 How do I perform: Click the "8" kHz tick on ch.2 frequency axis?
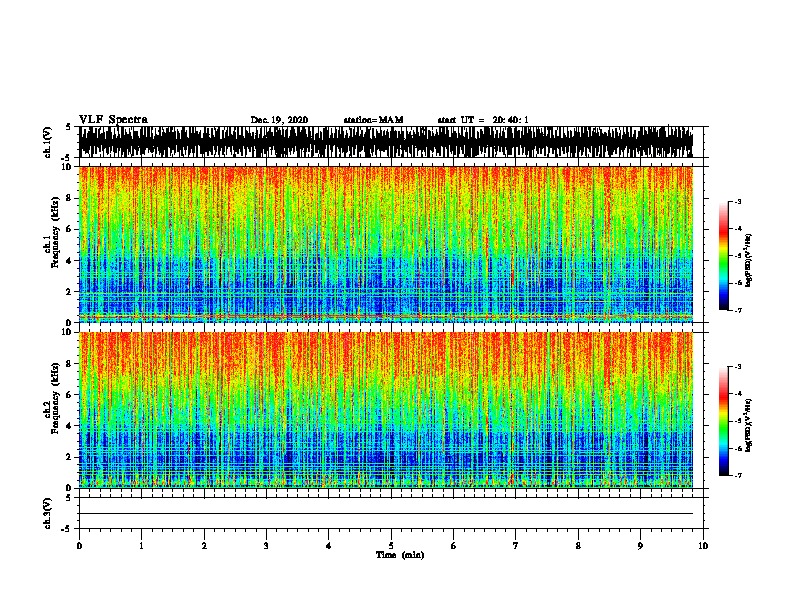click(69, 364)
